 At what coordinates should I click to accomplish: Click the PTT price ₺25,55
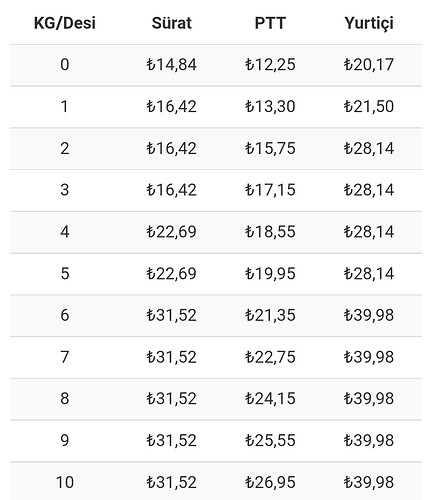coord(270,441)
